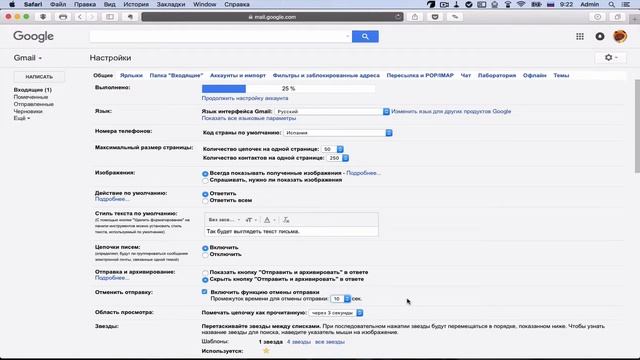640x360 pixels.
Task: Click the remove formatting icon
Action: pyautogui.click(x=286, y=220)
